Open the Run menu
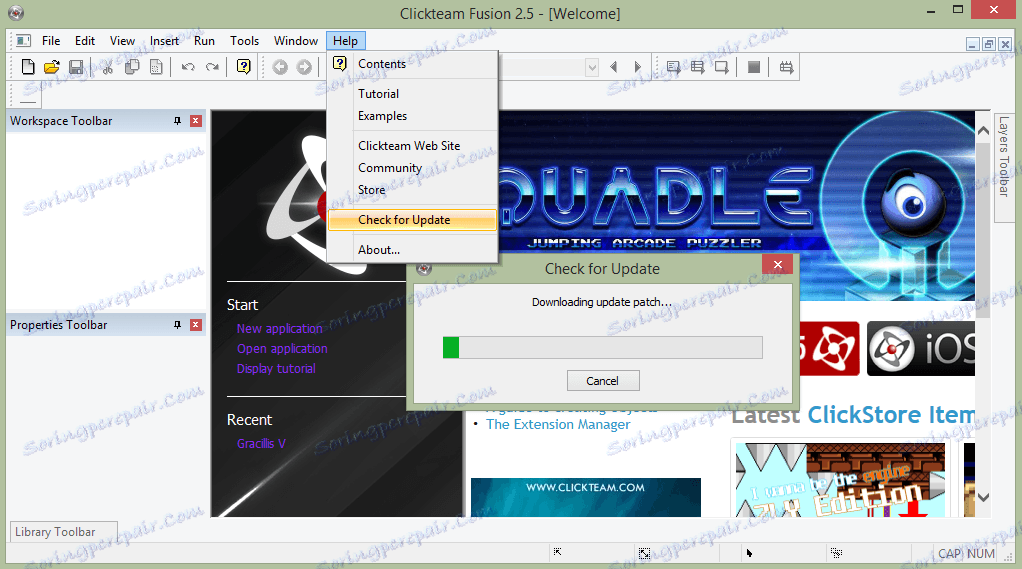Viewport: 1022px width, 569px height. pos(204,40)
